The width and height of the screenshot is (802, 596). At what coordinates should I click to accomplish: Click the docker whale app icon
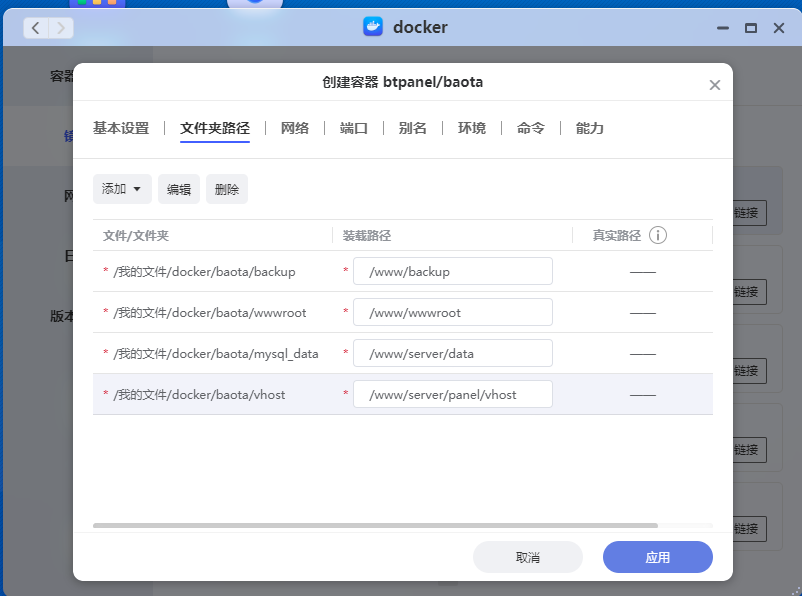coord(373,27)
